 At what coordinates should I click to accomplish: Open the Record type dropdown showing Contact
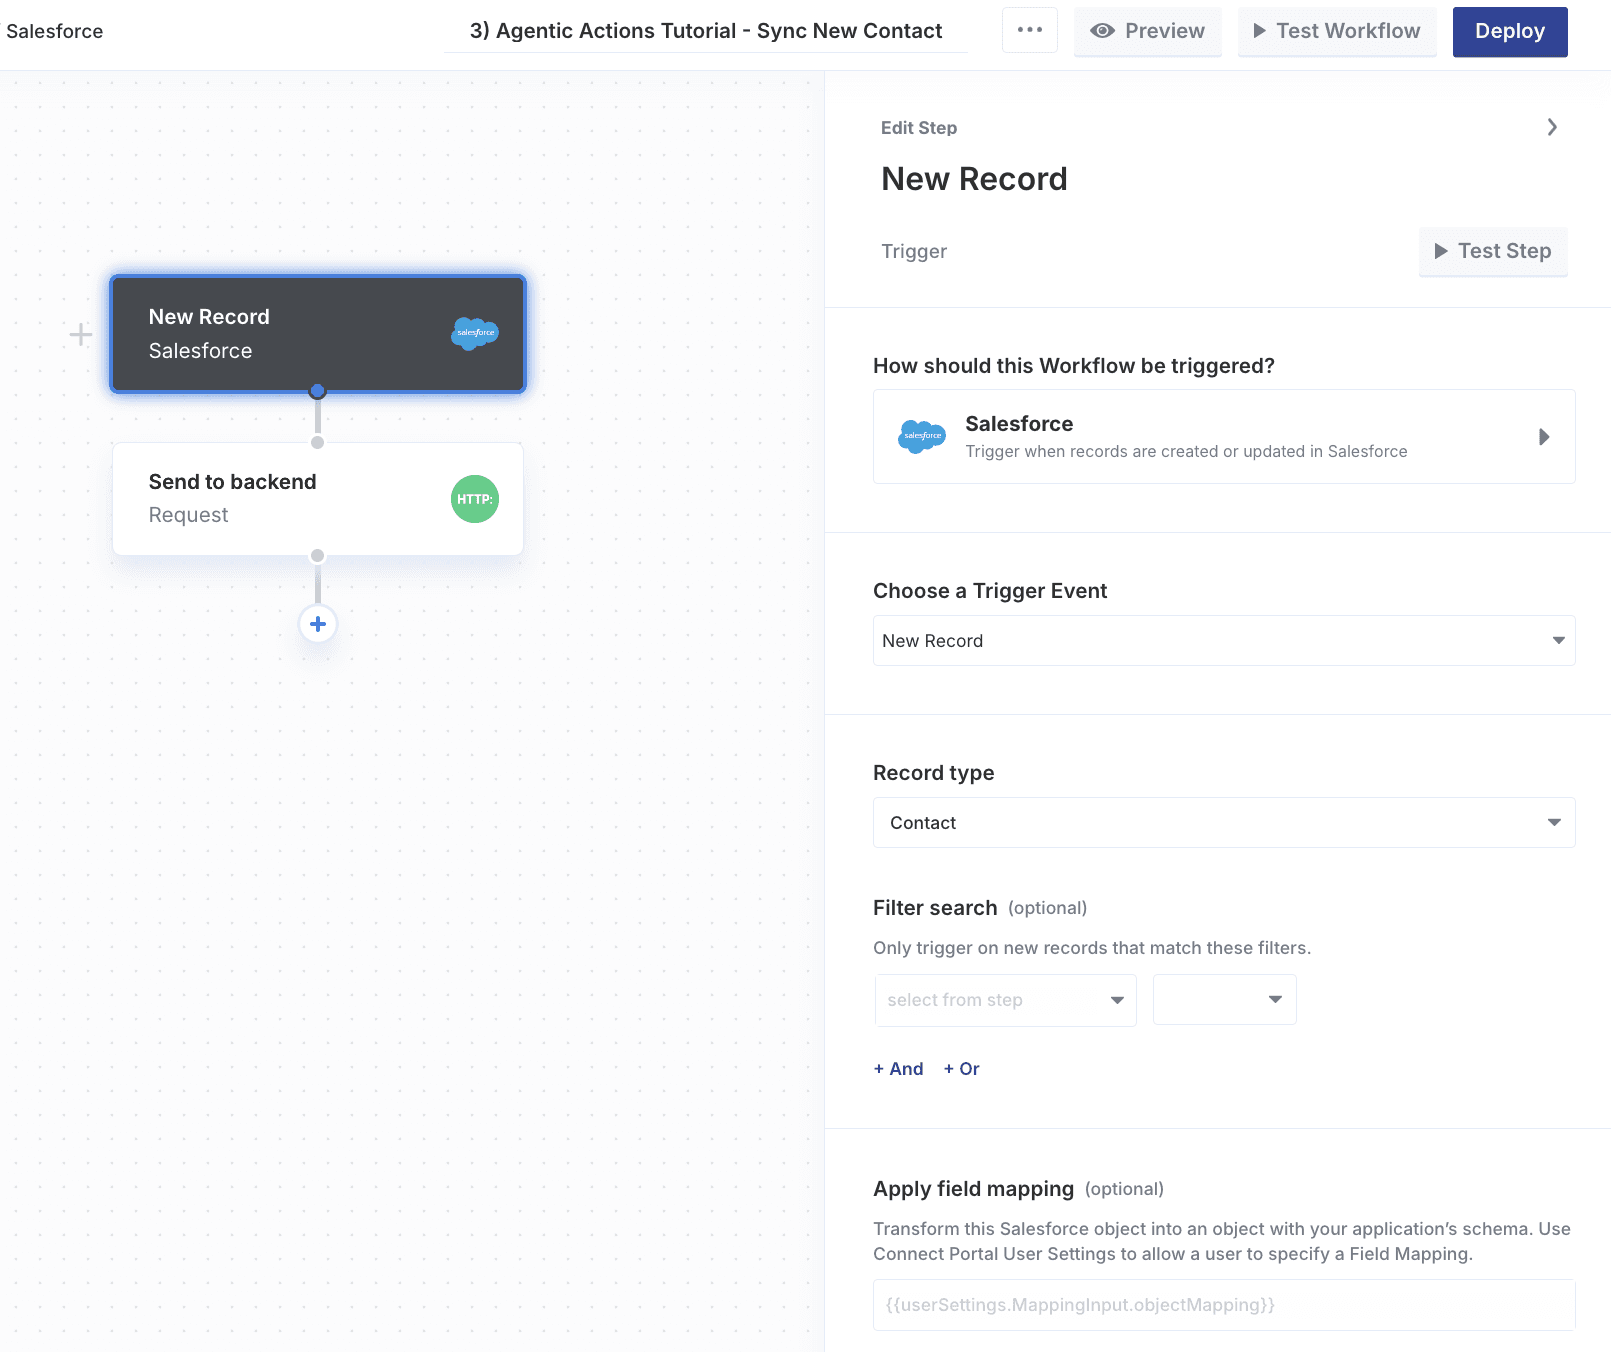tap(1223, 823)
